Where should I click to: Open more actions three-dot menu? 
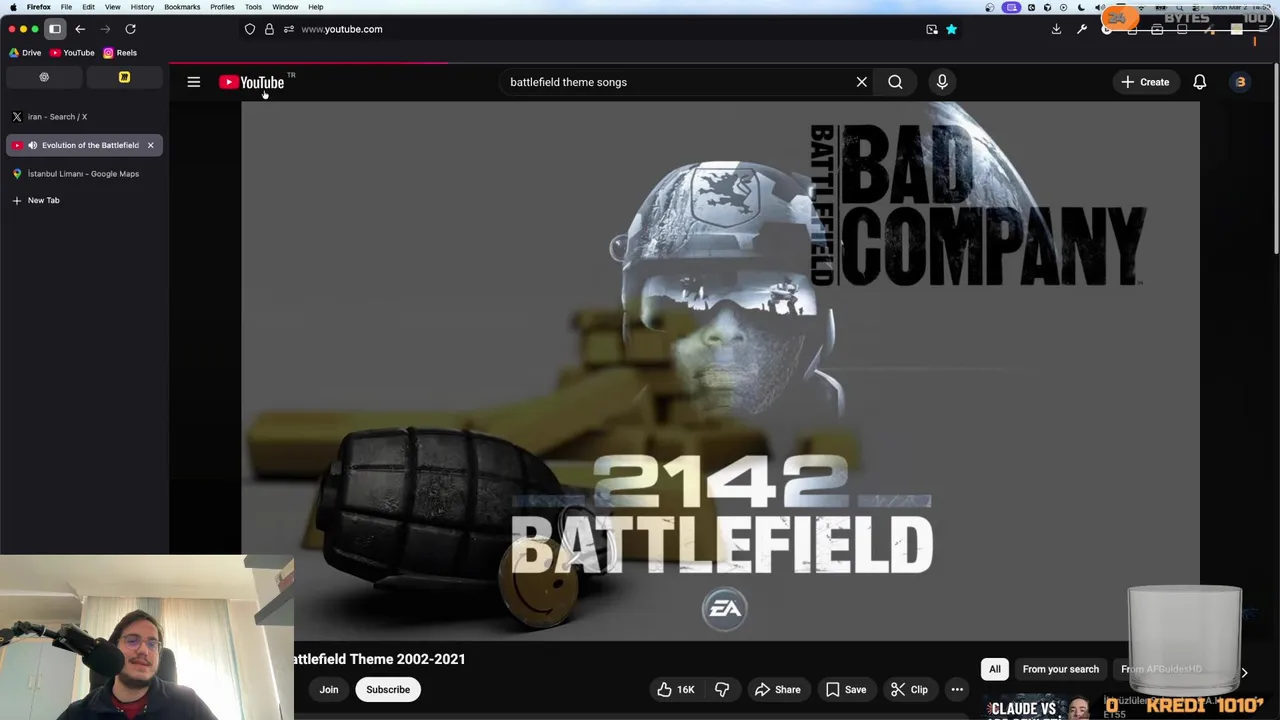pyautogui.click(x=957, y=689)
